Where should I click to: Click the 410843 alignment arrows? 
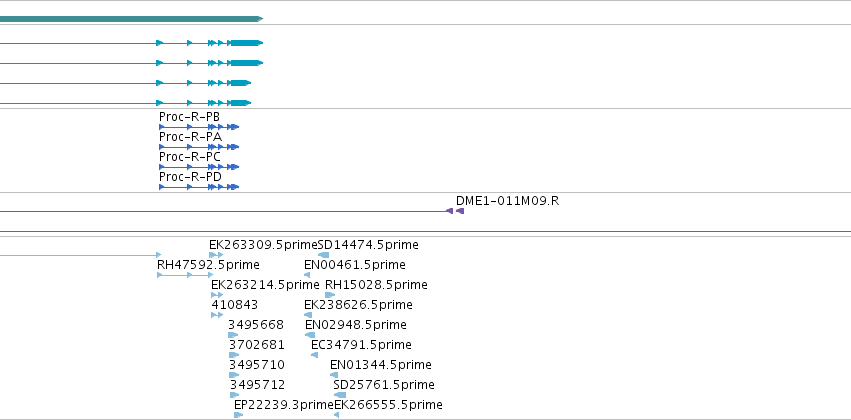(x=217, y=315)
